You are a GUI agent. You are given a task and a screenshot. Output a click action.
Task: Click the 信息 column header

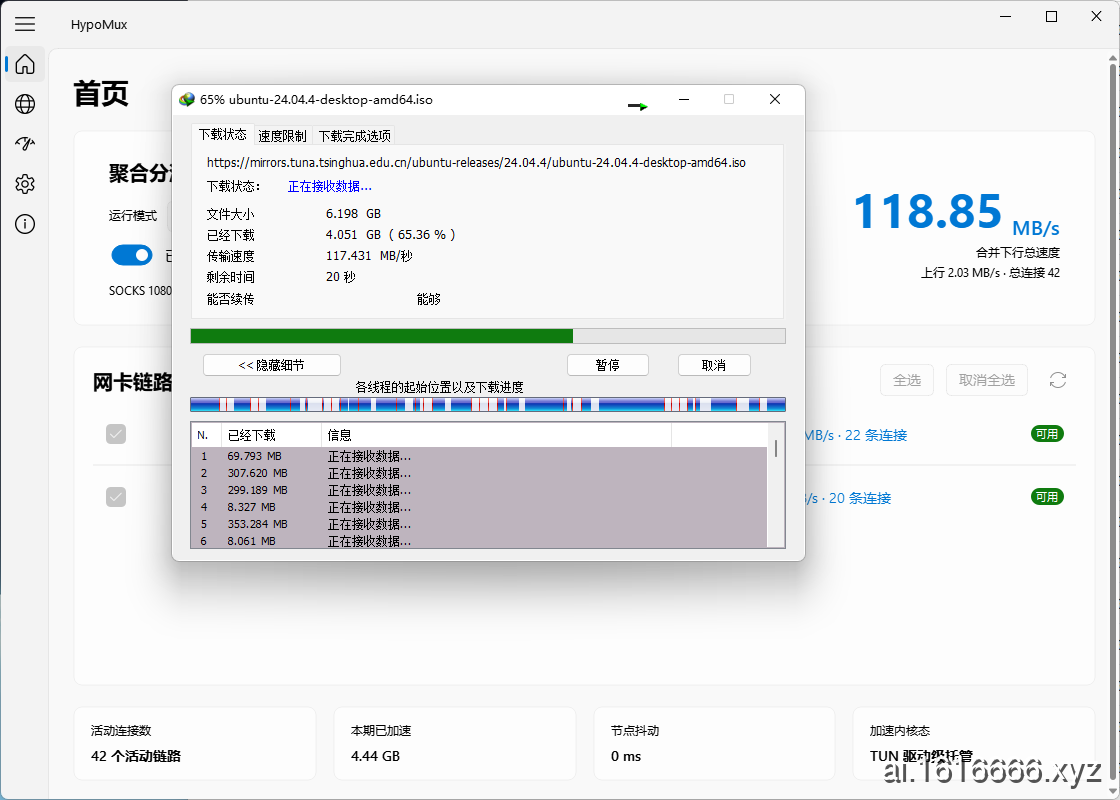point(496,435)
